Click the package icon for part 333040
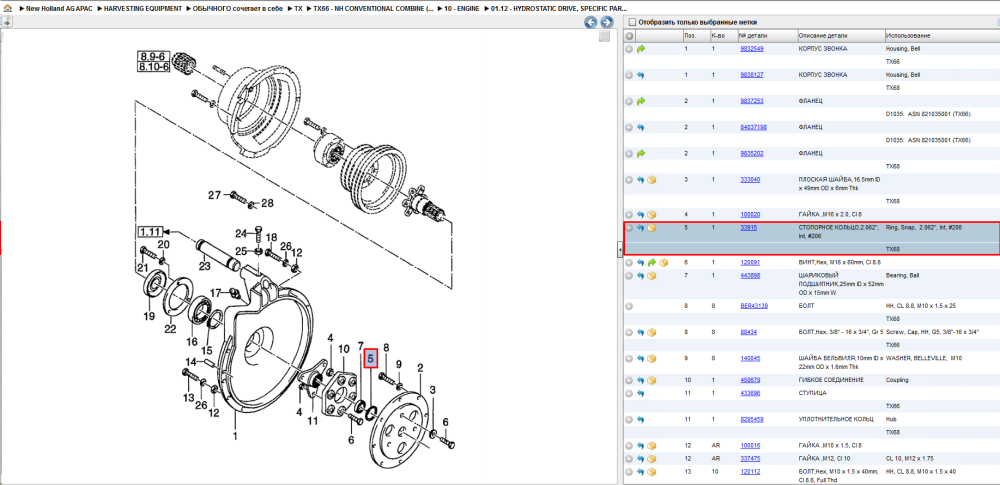 tap(652, 180)
